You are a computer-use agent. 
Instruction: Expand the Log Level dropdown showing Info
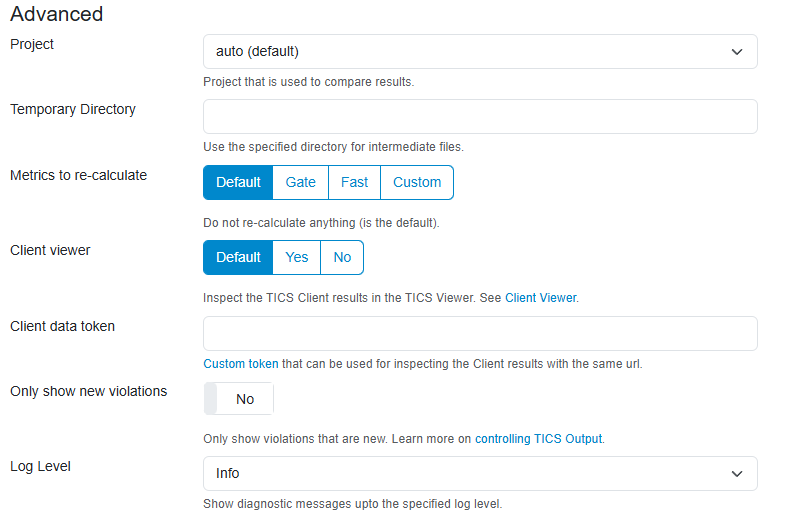(x=470, y=473)
